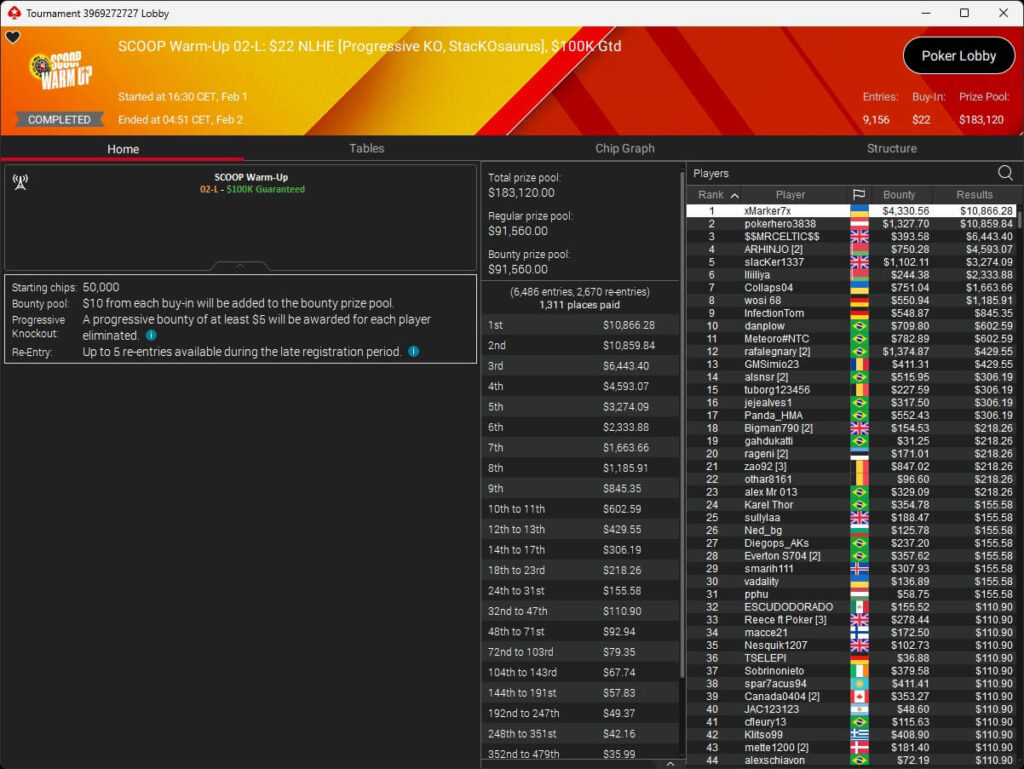Screen dimensions: 1024x769
Task: Select player pokerhero3838 in the list
Action: coord(780,224)
